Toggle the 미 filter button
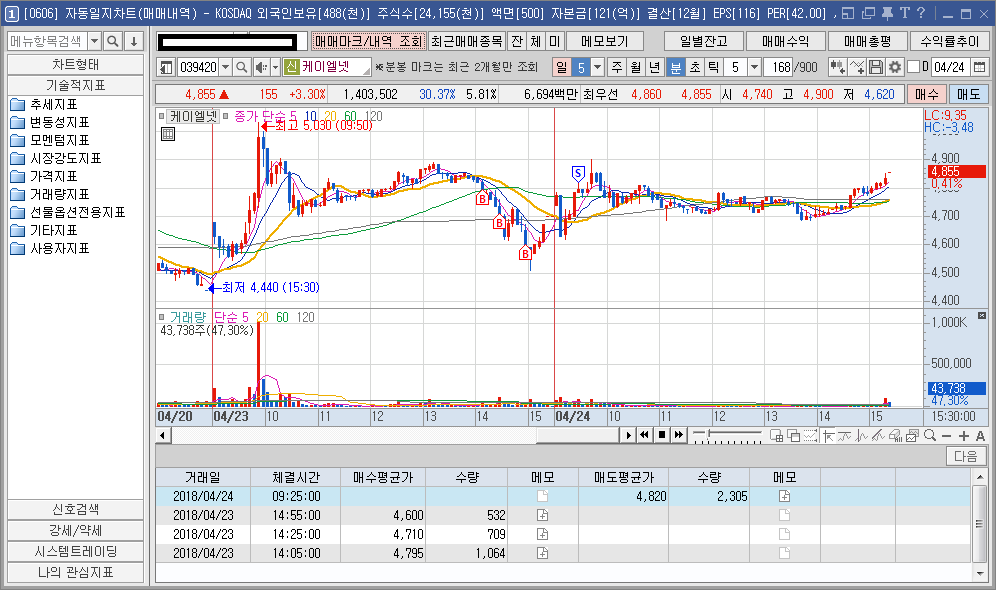Screen dimensions: 996x590 (x=555, y=41)
